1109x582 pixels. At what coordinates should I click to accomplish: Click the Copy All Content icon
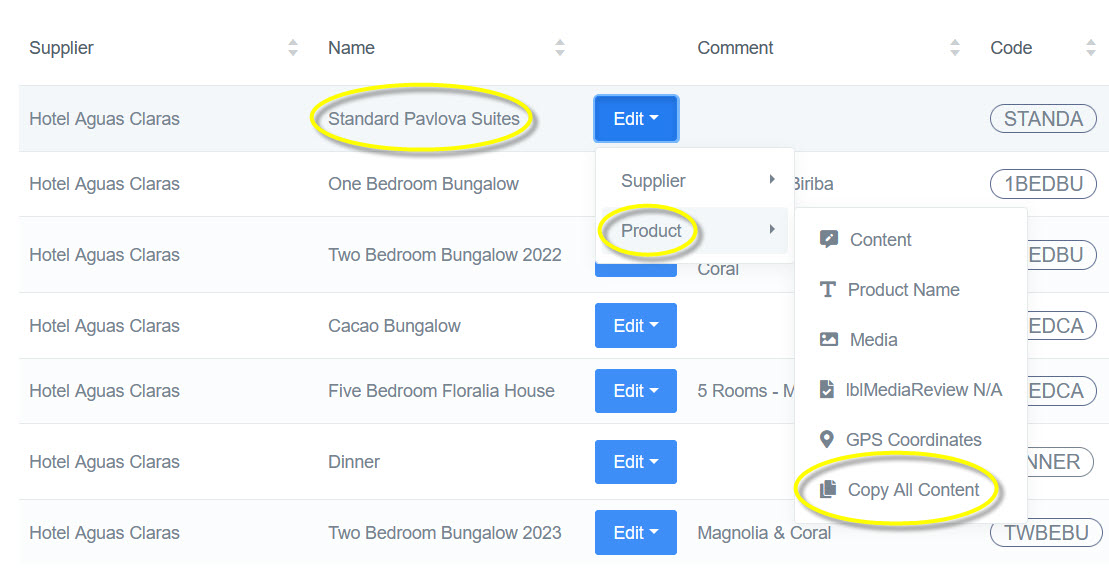pyautogui.click(x=827, y=490)
